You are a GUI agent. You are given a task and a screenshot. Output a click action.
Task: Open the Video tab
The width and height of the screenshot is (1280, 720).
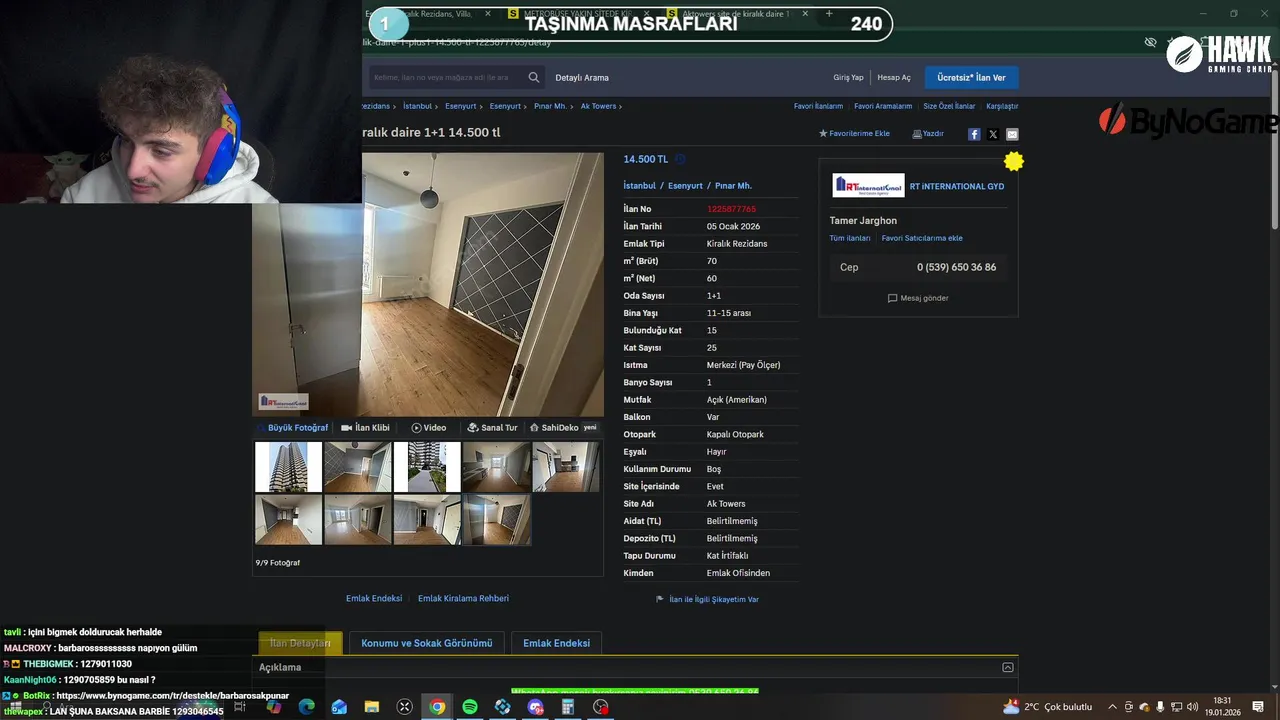pos(429,427)
